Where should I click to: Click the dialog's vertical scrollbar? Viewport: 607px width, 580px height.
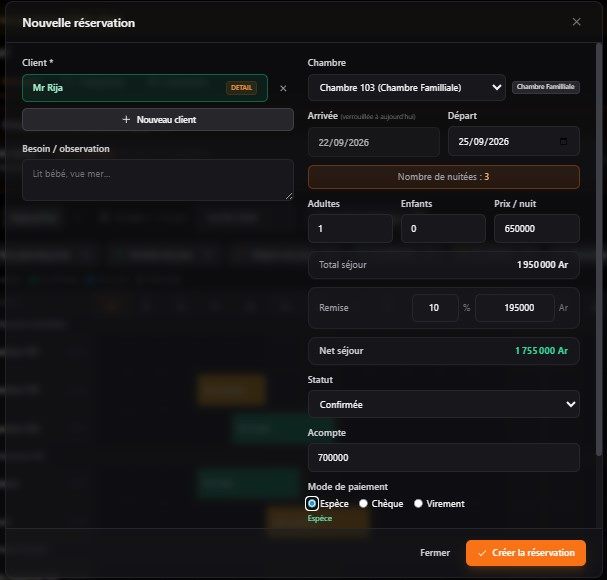[x=599, y=248]
